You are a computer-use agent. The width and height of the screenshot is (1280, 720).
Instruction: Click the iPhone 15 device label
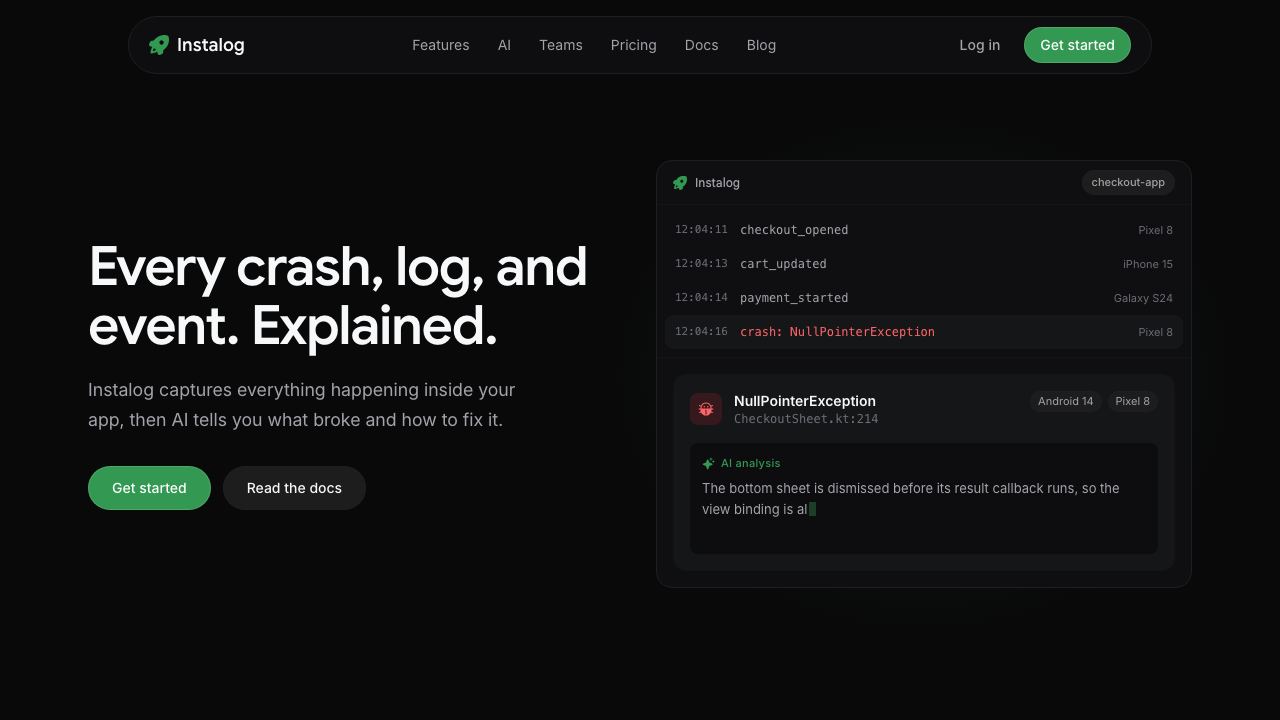pyautogui.click(x=1148, y=264)
